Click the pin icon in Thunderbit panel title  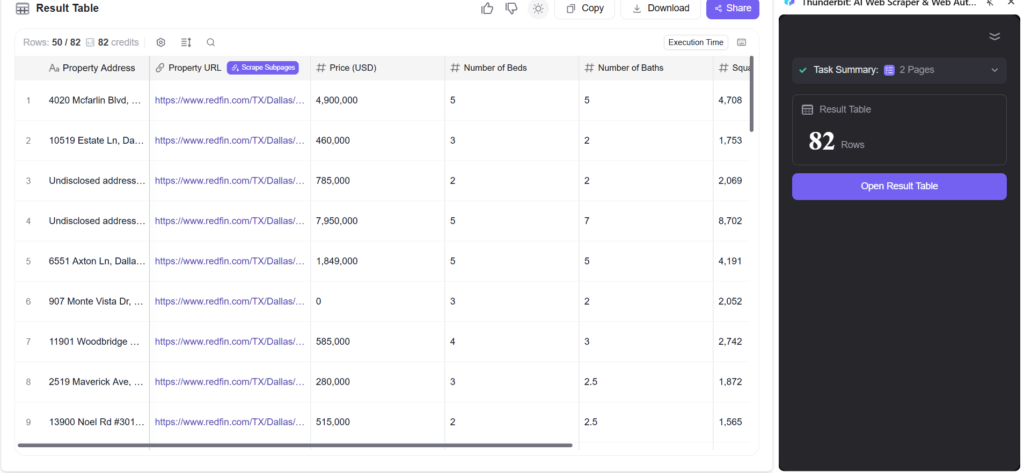click(x=991, y=3)
